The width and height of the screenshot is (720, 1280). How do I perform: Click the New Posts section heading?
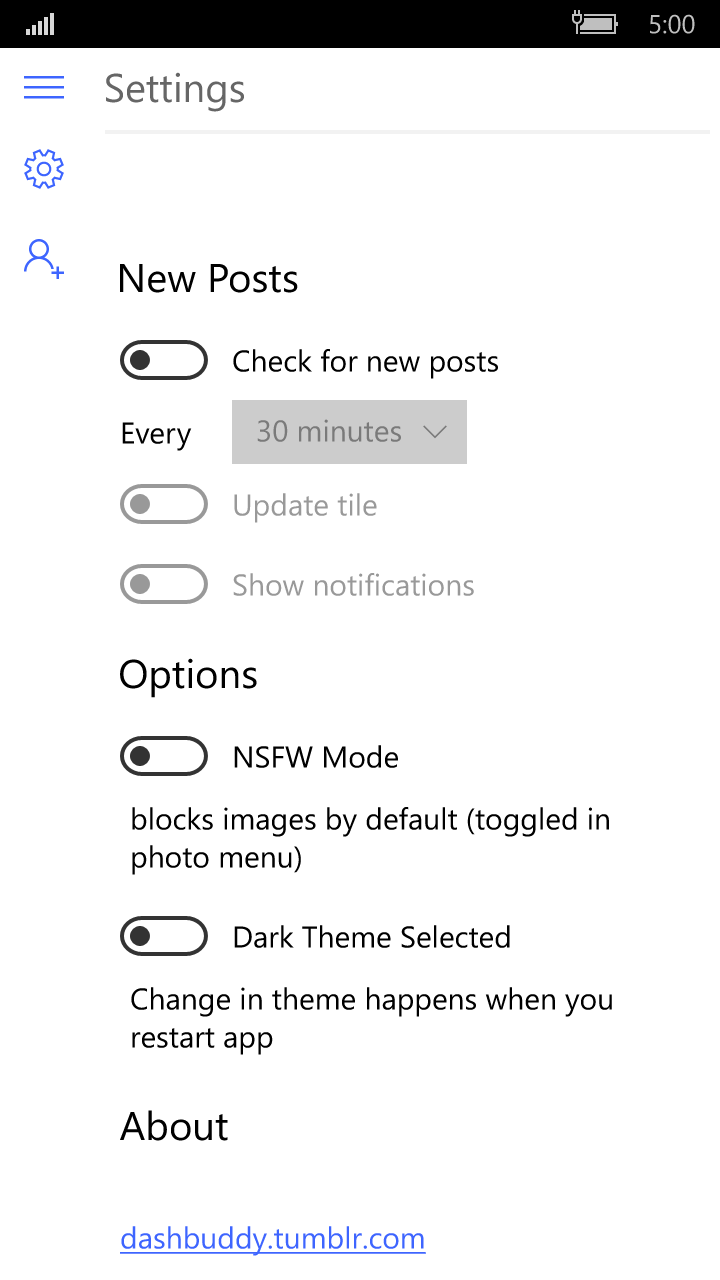click(208, 278)
